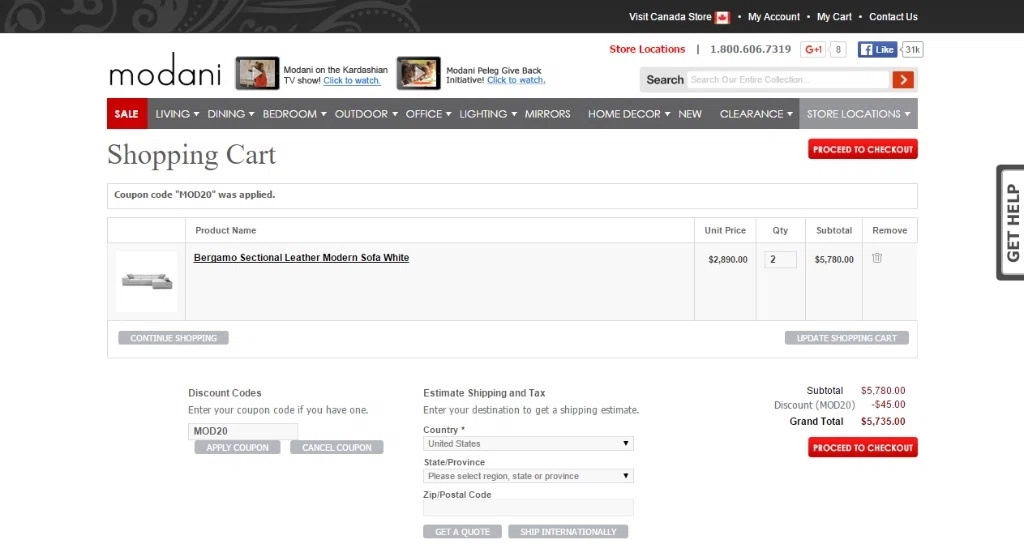Click the discount amount -$45.00

click(888, 404)
